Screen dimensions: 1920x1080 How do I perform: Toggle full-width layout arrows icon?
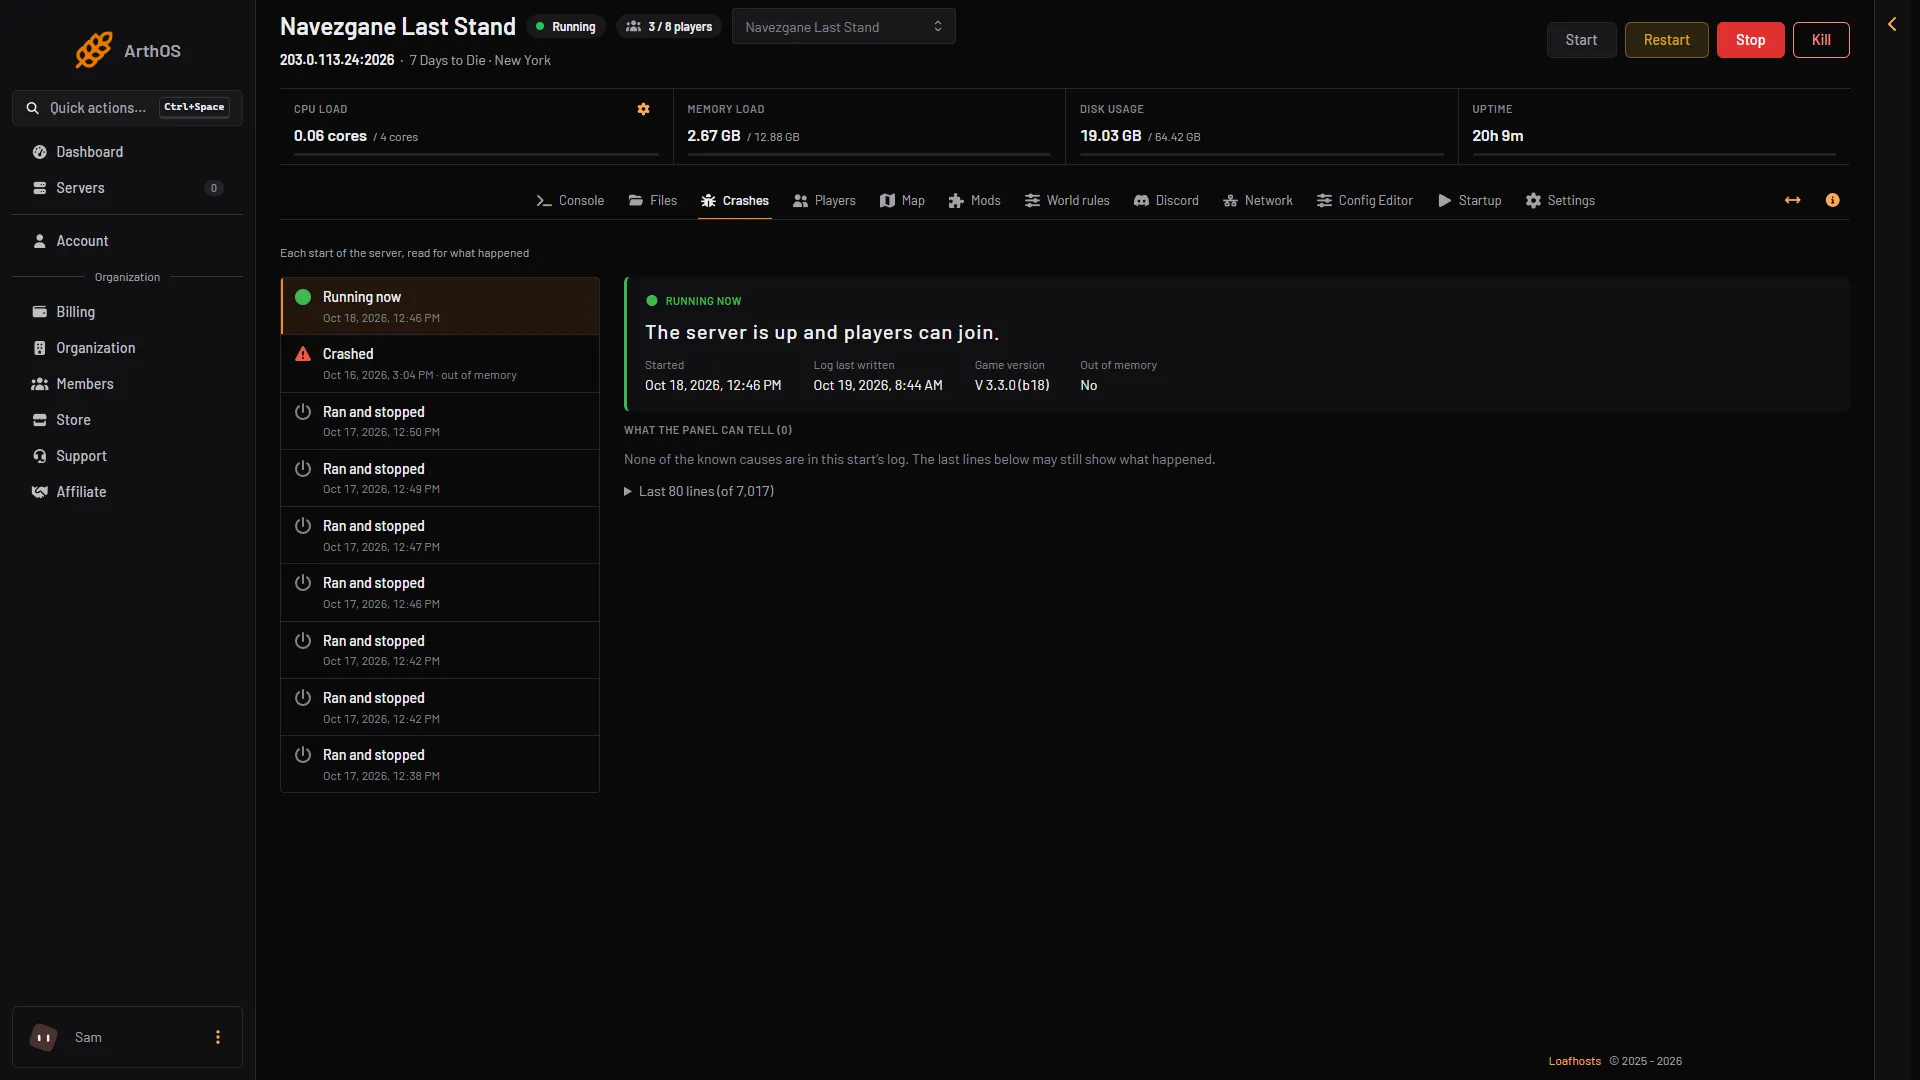click(1793, 200)
